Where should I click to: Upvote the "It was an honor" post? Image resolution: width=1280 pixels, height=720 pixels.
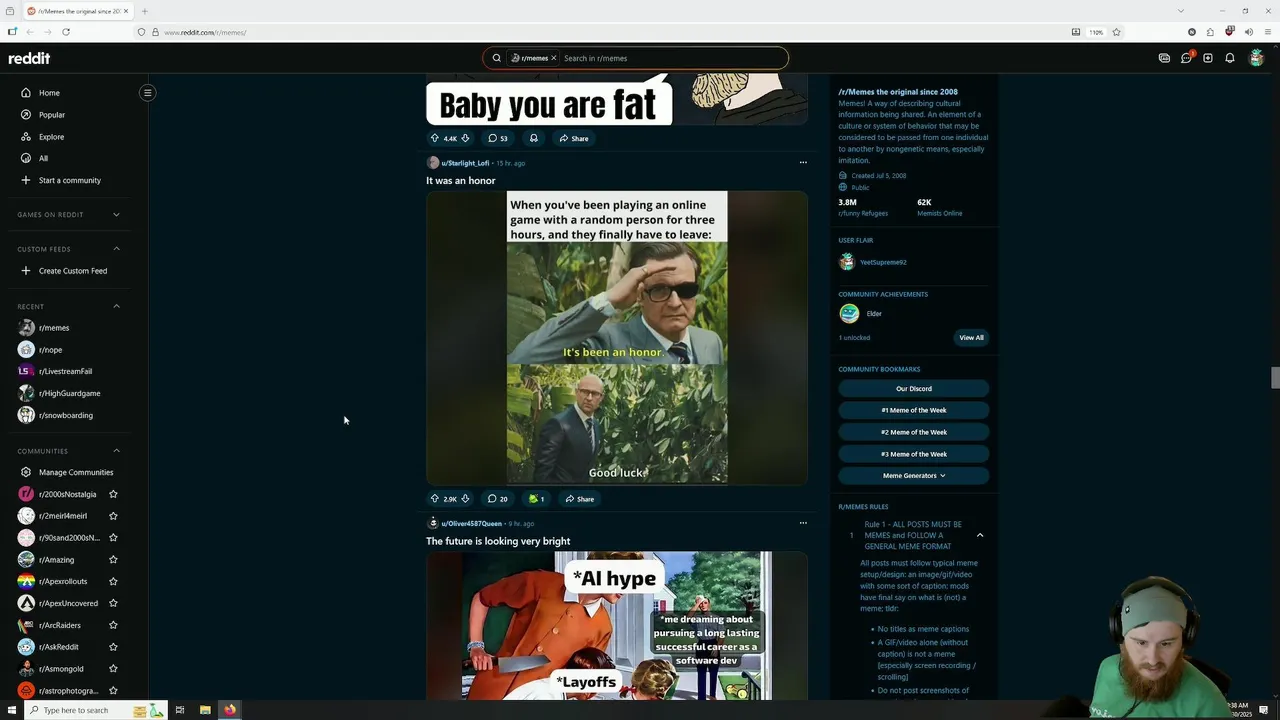pyautogui.click(x=434, y=499)
